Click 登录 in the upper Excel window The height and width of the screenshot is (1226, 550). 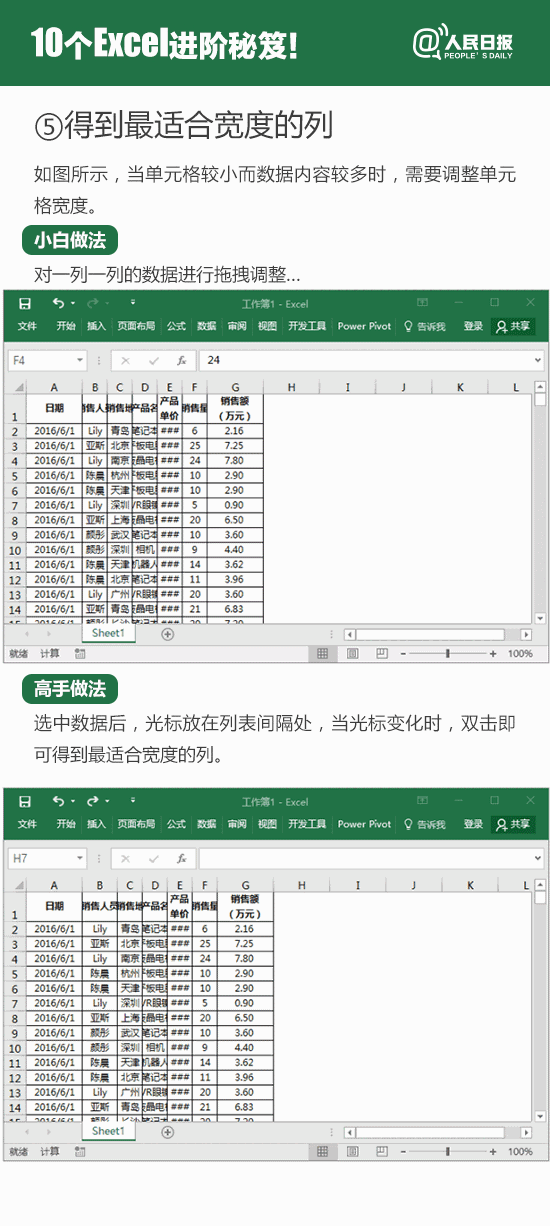473,326
